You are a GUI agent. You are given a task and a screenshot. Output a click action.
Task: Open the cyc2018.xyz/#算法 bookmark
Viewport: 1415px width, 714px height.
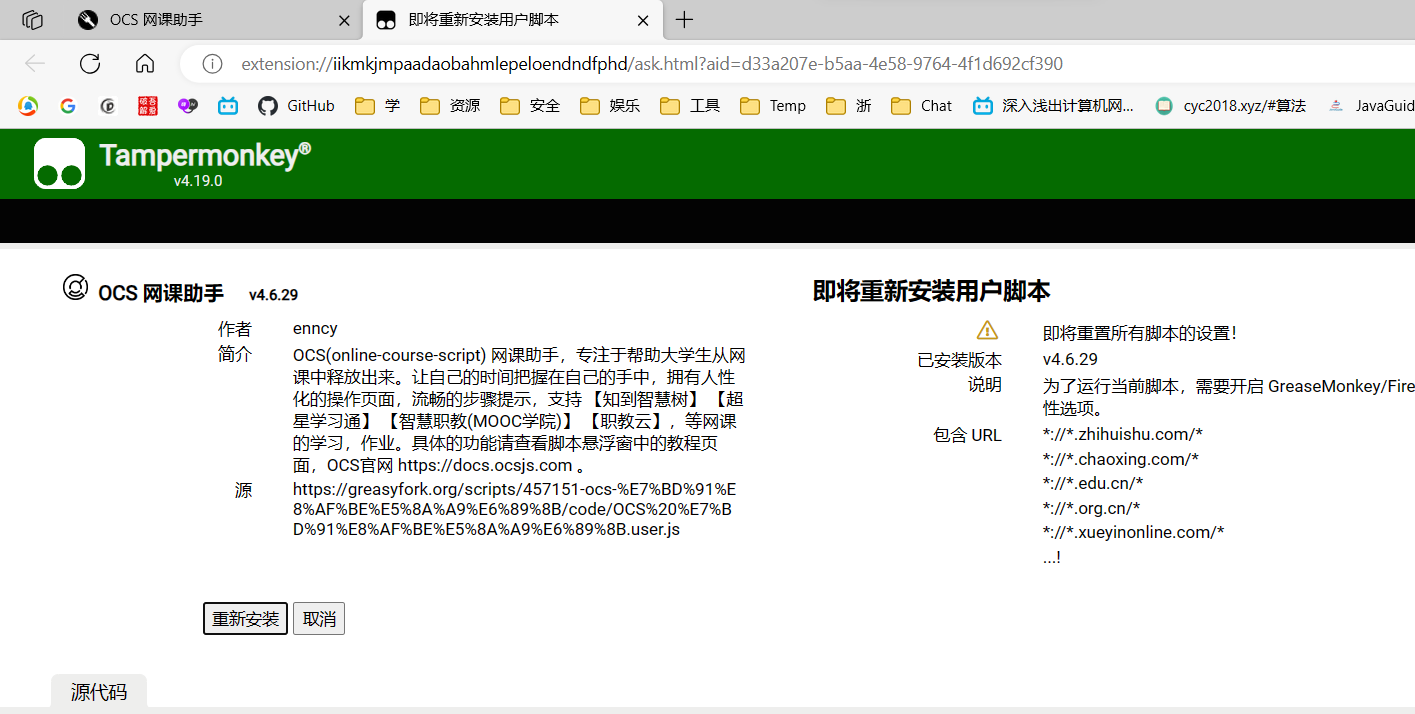(1230, 106)
